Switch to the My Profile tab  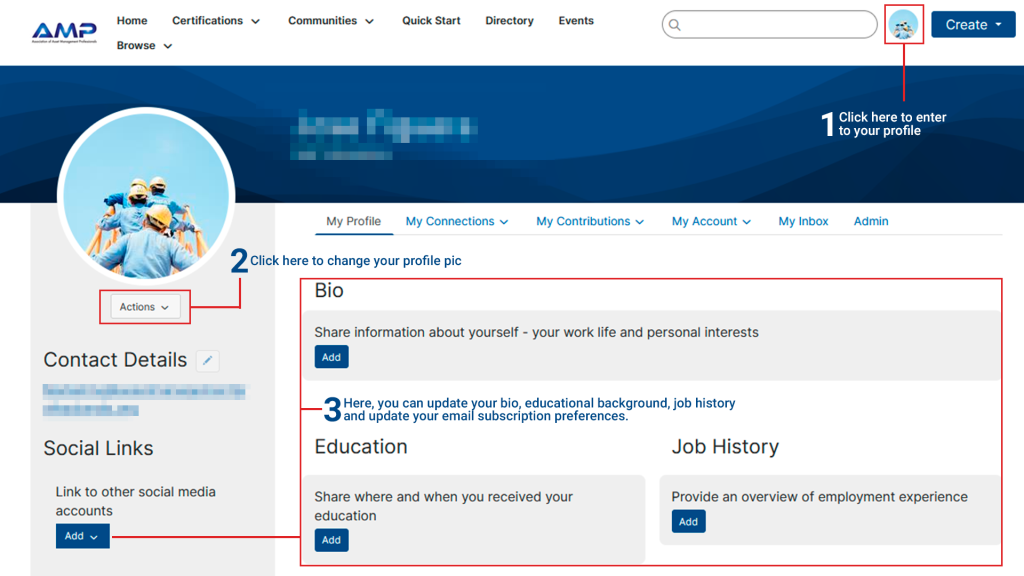(x=353, y=222)
